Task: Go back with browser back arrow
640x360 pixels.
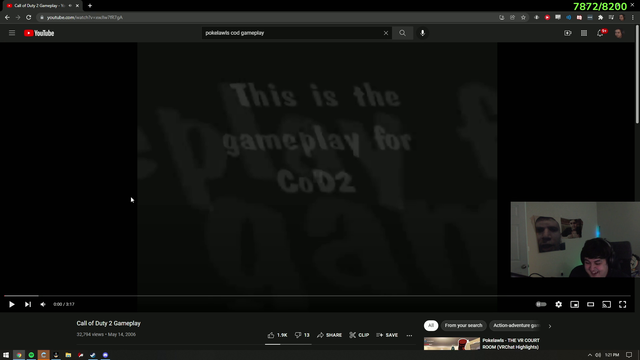Action: [x=7, y=18]
